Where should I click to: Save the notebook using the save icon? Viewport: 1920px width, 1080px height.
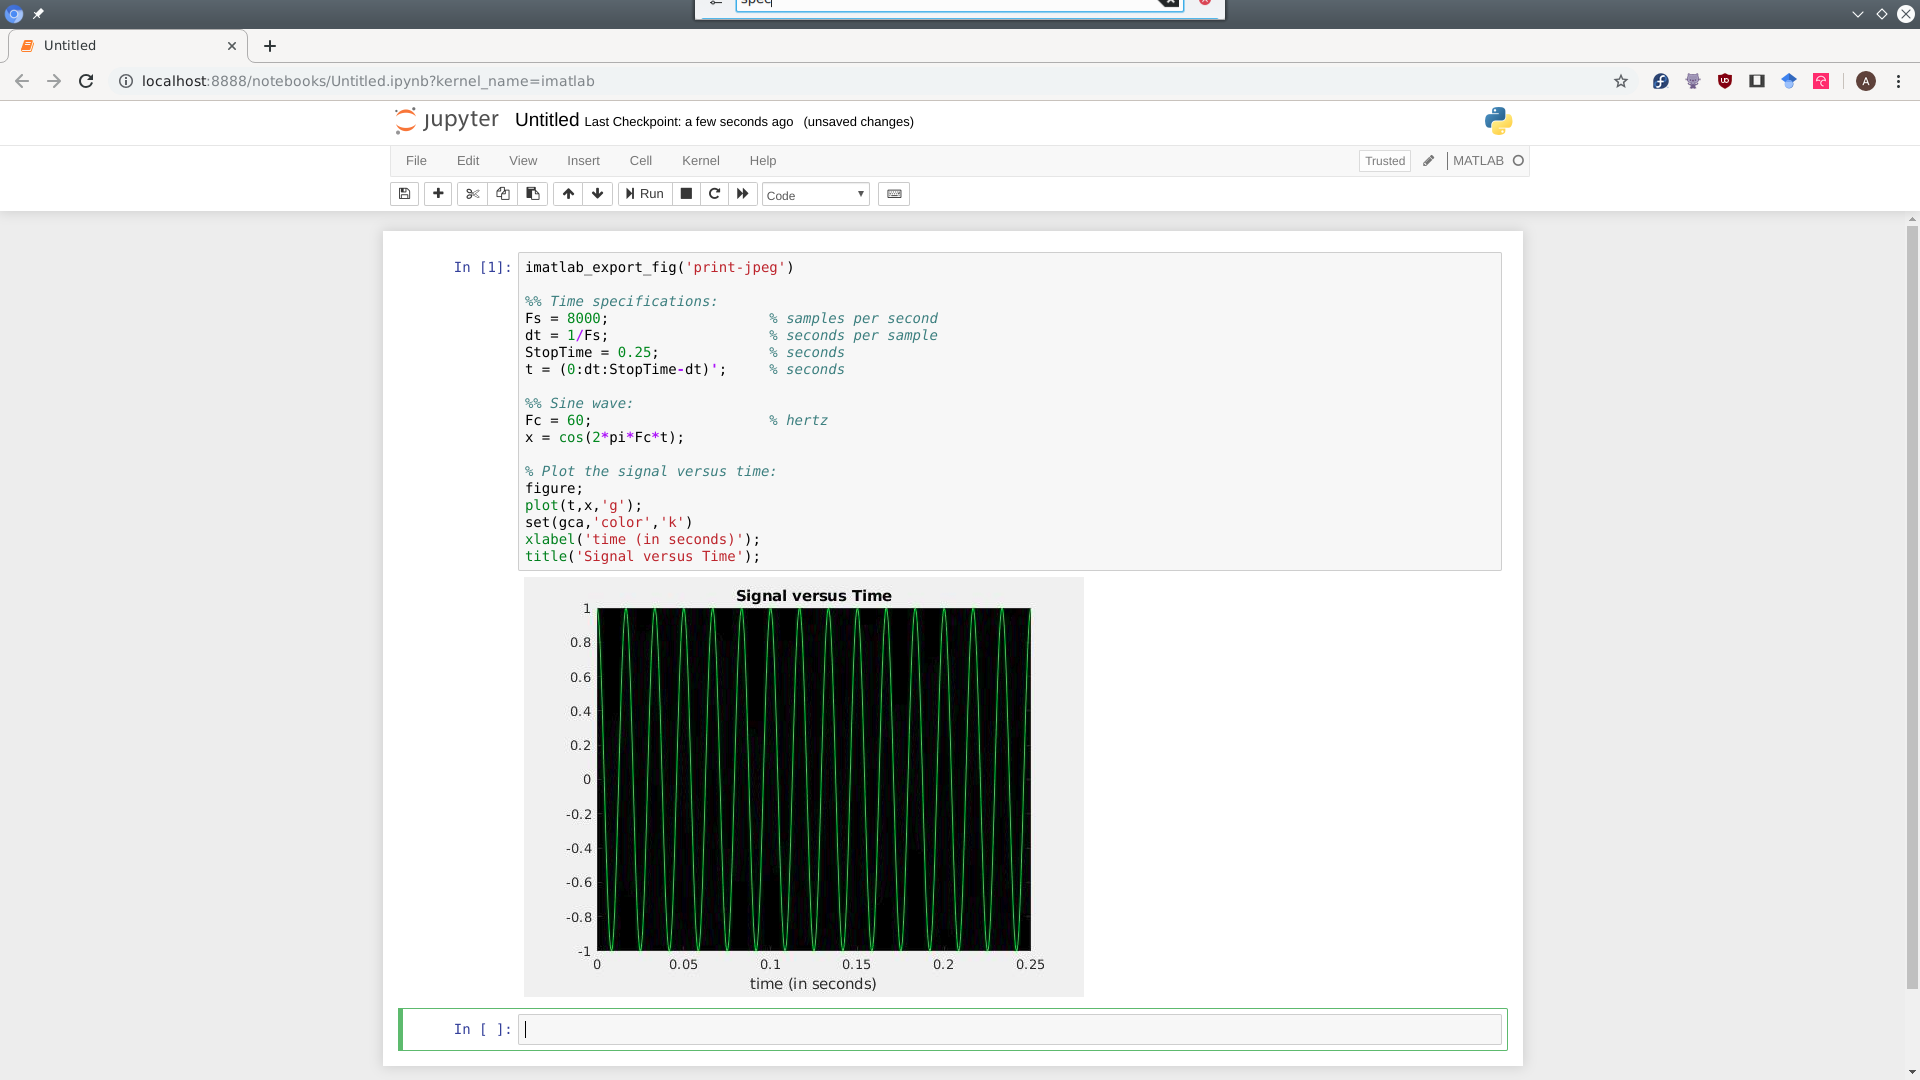click(x=404, y=193)
